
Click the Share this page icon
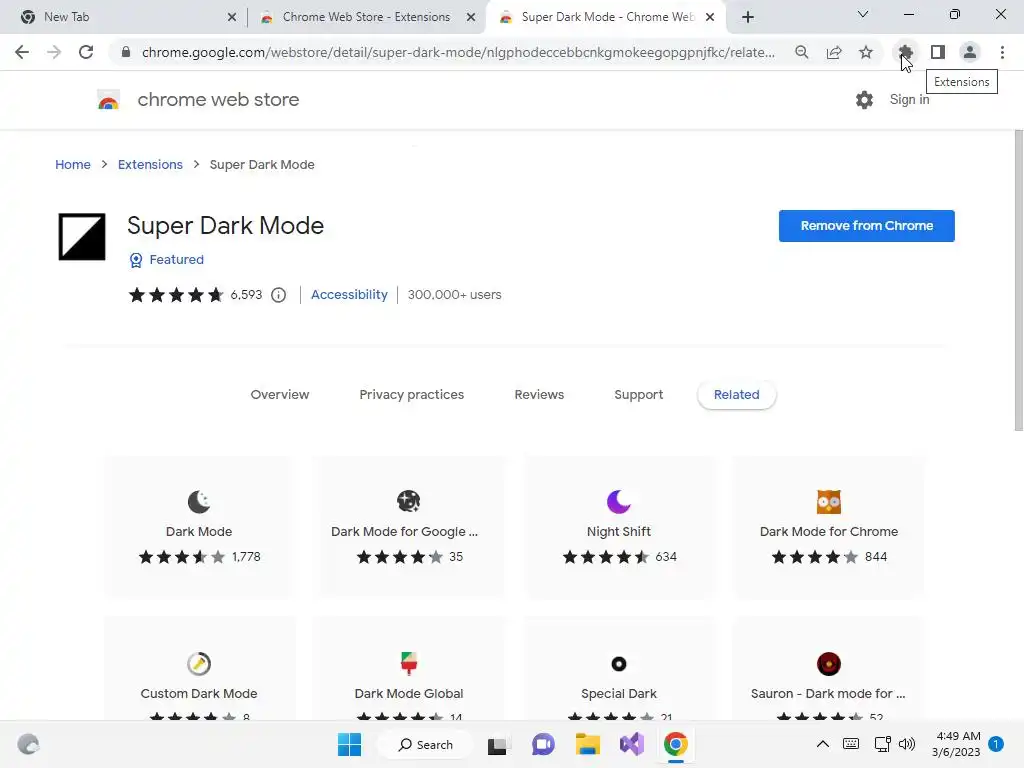(x=834, y=52)
